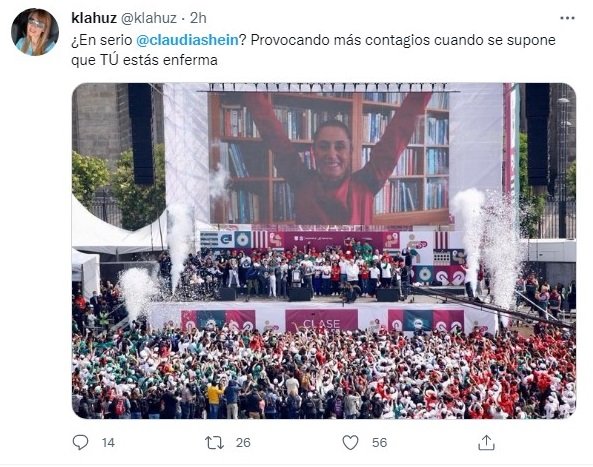Like the tweet with the heart icon
The width and height of the screenshot is (593, 467).
[x=350, y=442]
